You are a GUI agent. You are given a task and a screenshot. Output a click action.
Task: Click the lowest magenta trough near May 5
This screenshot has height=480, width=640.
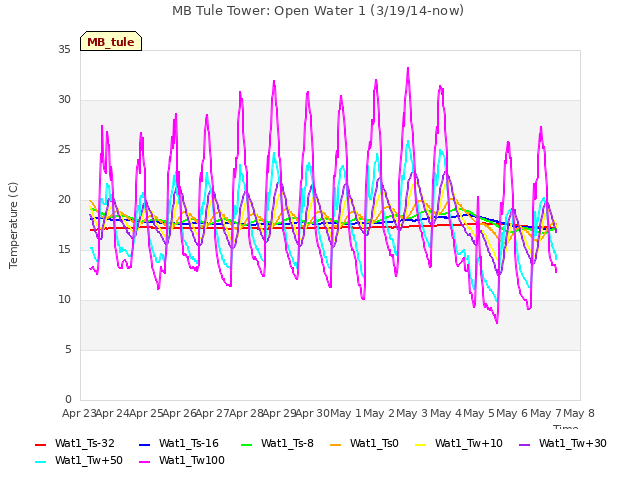point(497,323)
